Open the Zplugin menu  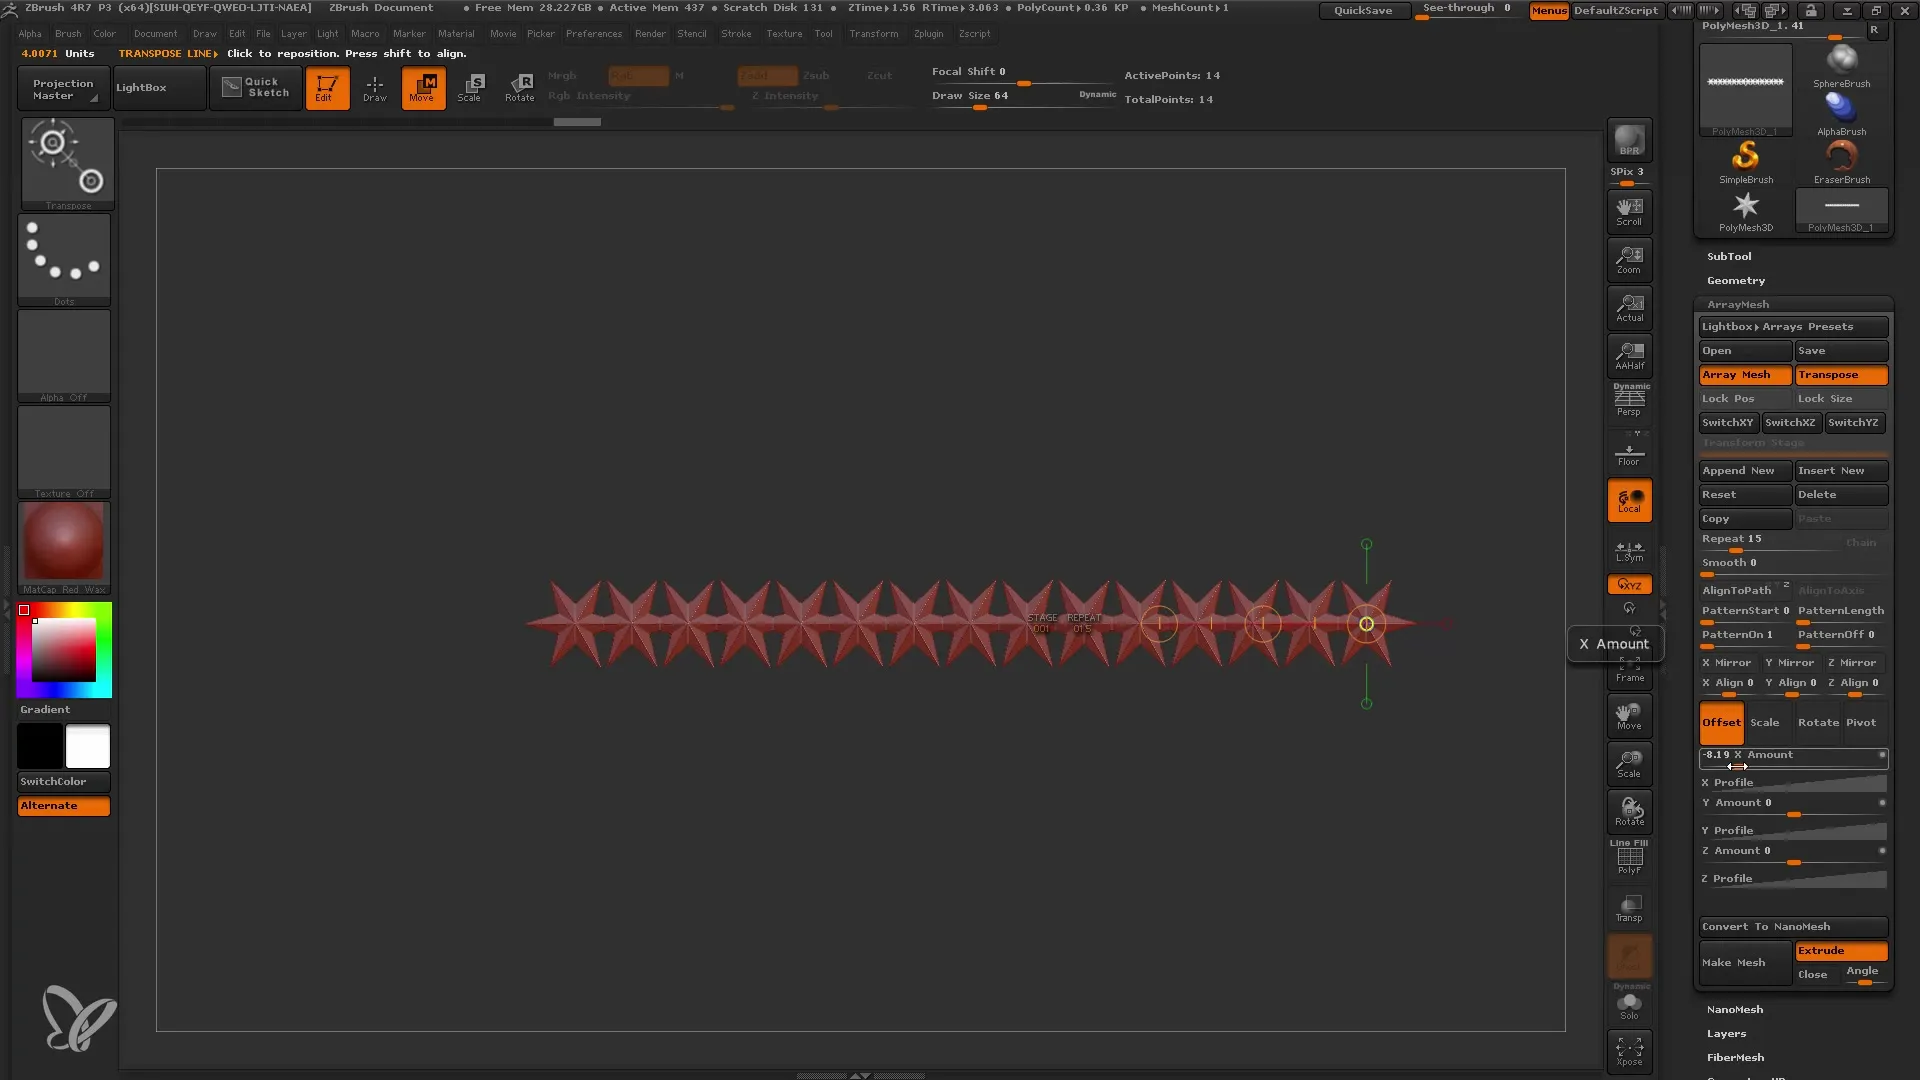(927, 34)
